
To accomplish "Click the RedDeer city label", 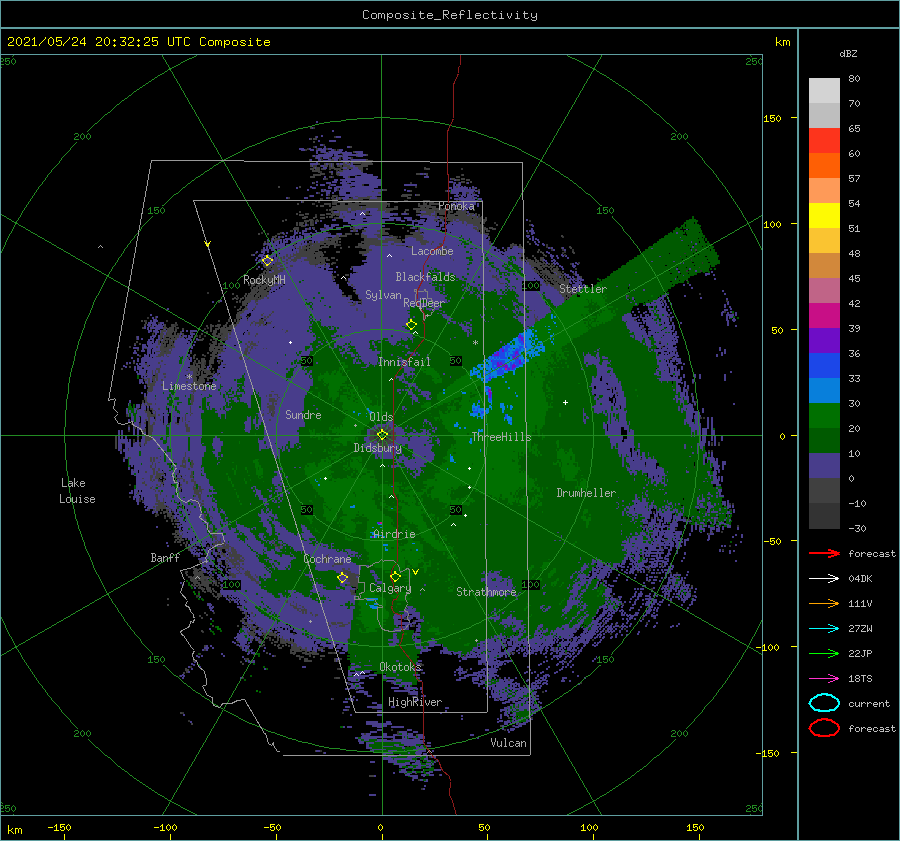I will (424, 303).
